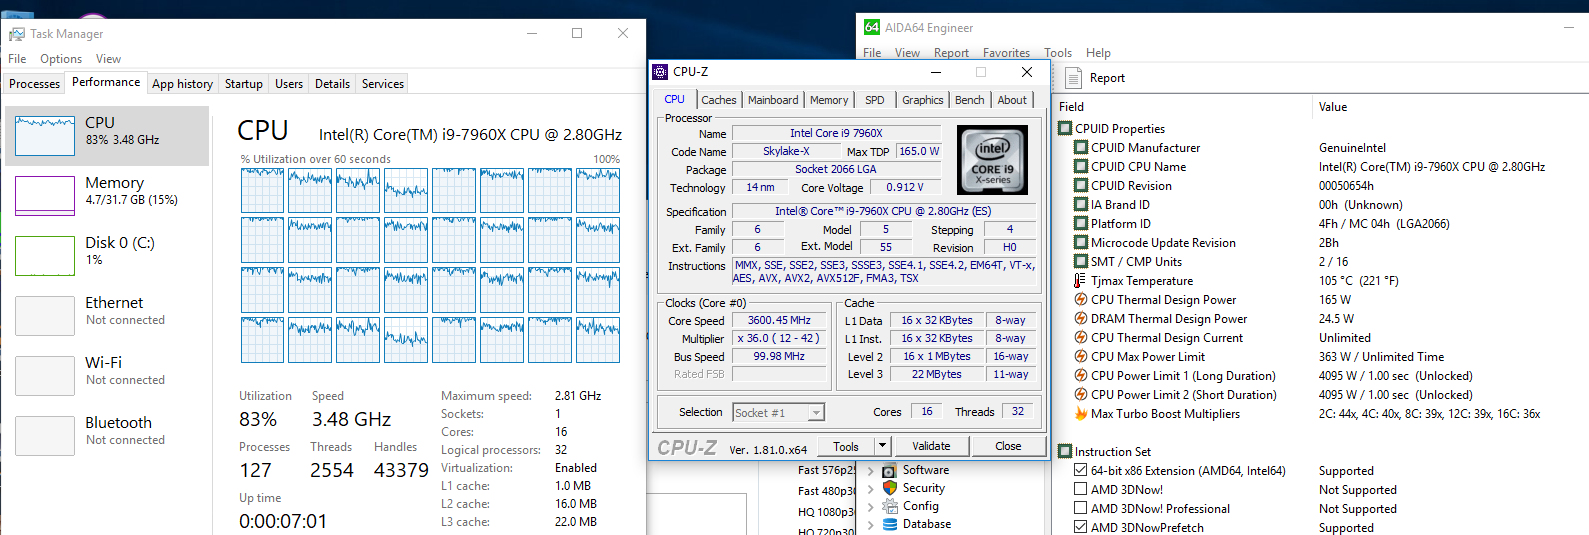Click chip icon beside CPUID Manufacturer
This screenshot has height=535, width=1589.
point(1081,147)
